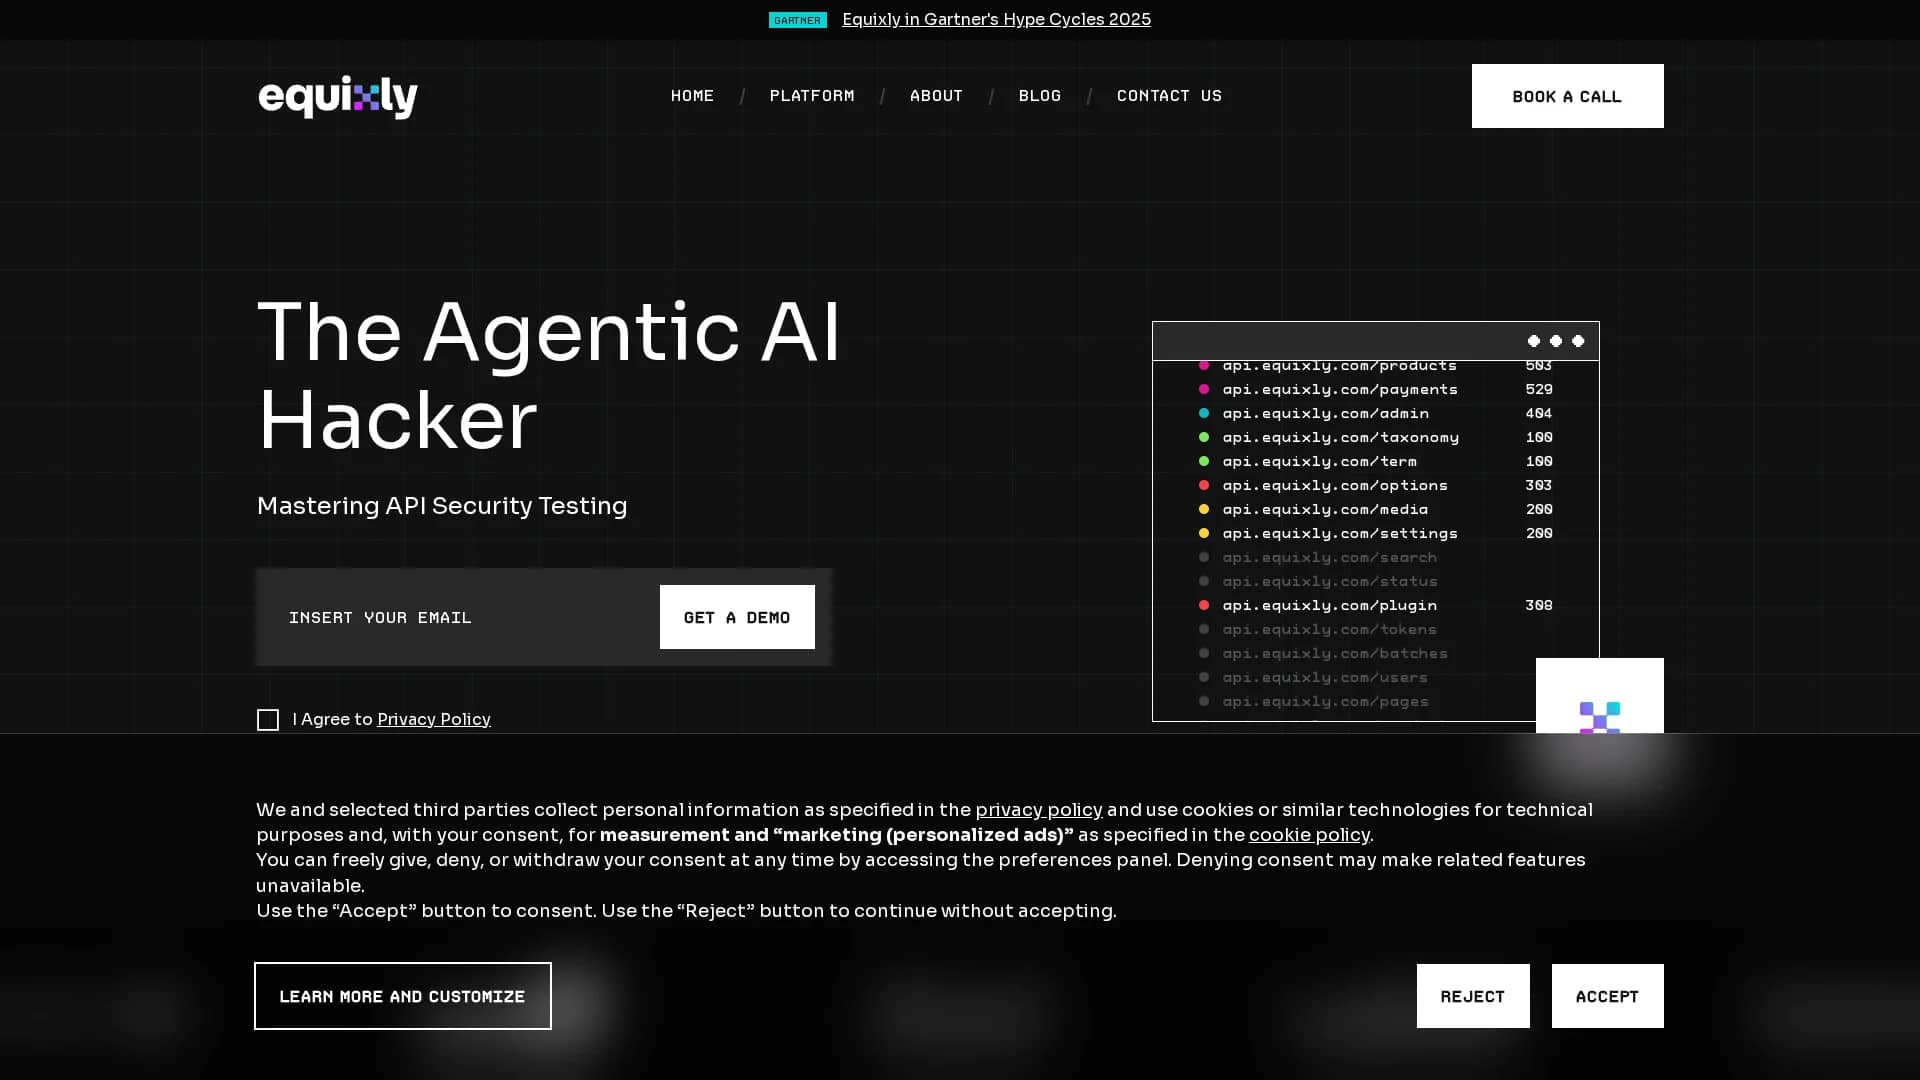Click the api.equixly.com/tokens row
1920x1080 pixels.
(1376, 629)
